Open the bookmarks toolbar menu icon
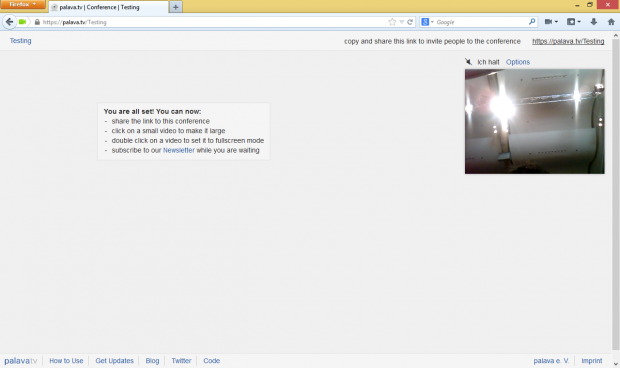The image size is (620, 368). (574, 22)
